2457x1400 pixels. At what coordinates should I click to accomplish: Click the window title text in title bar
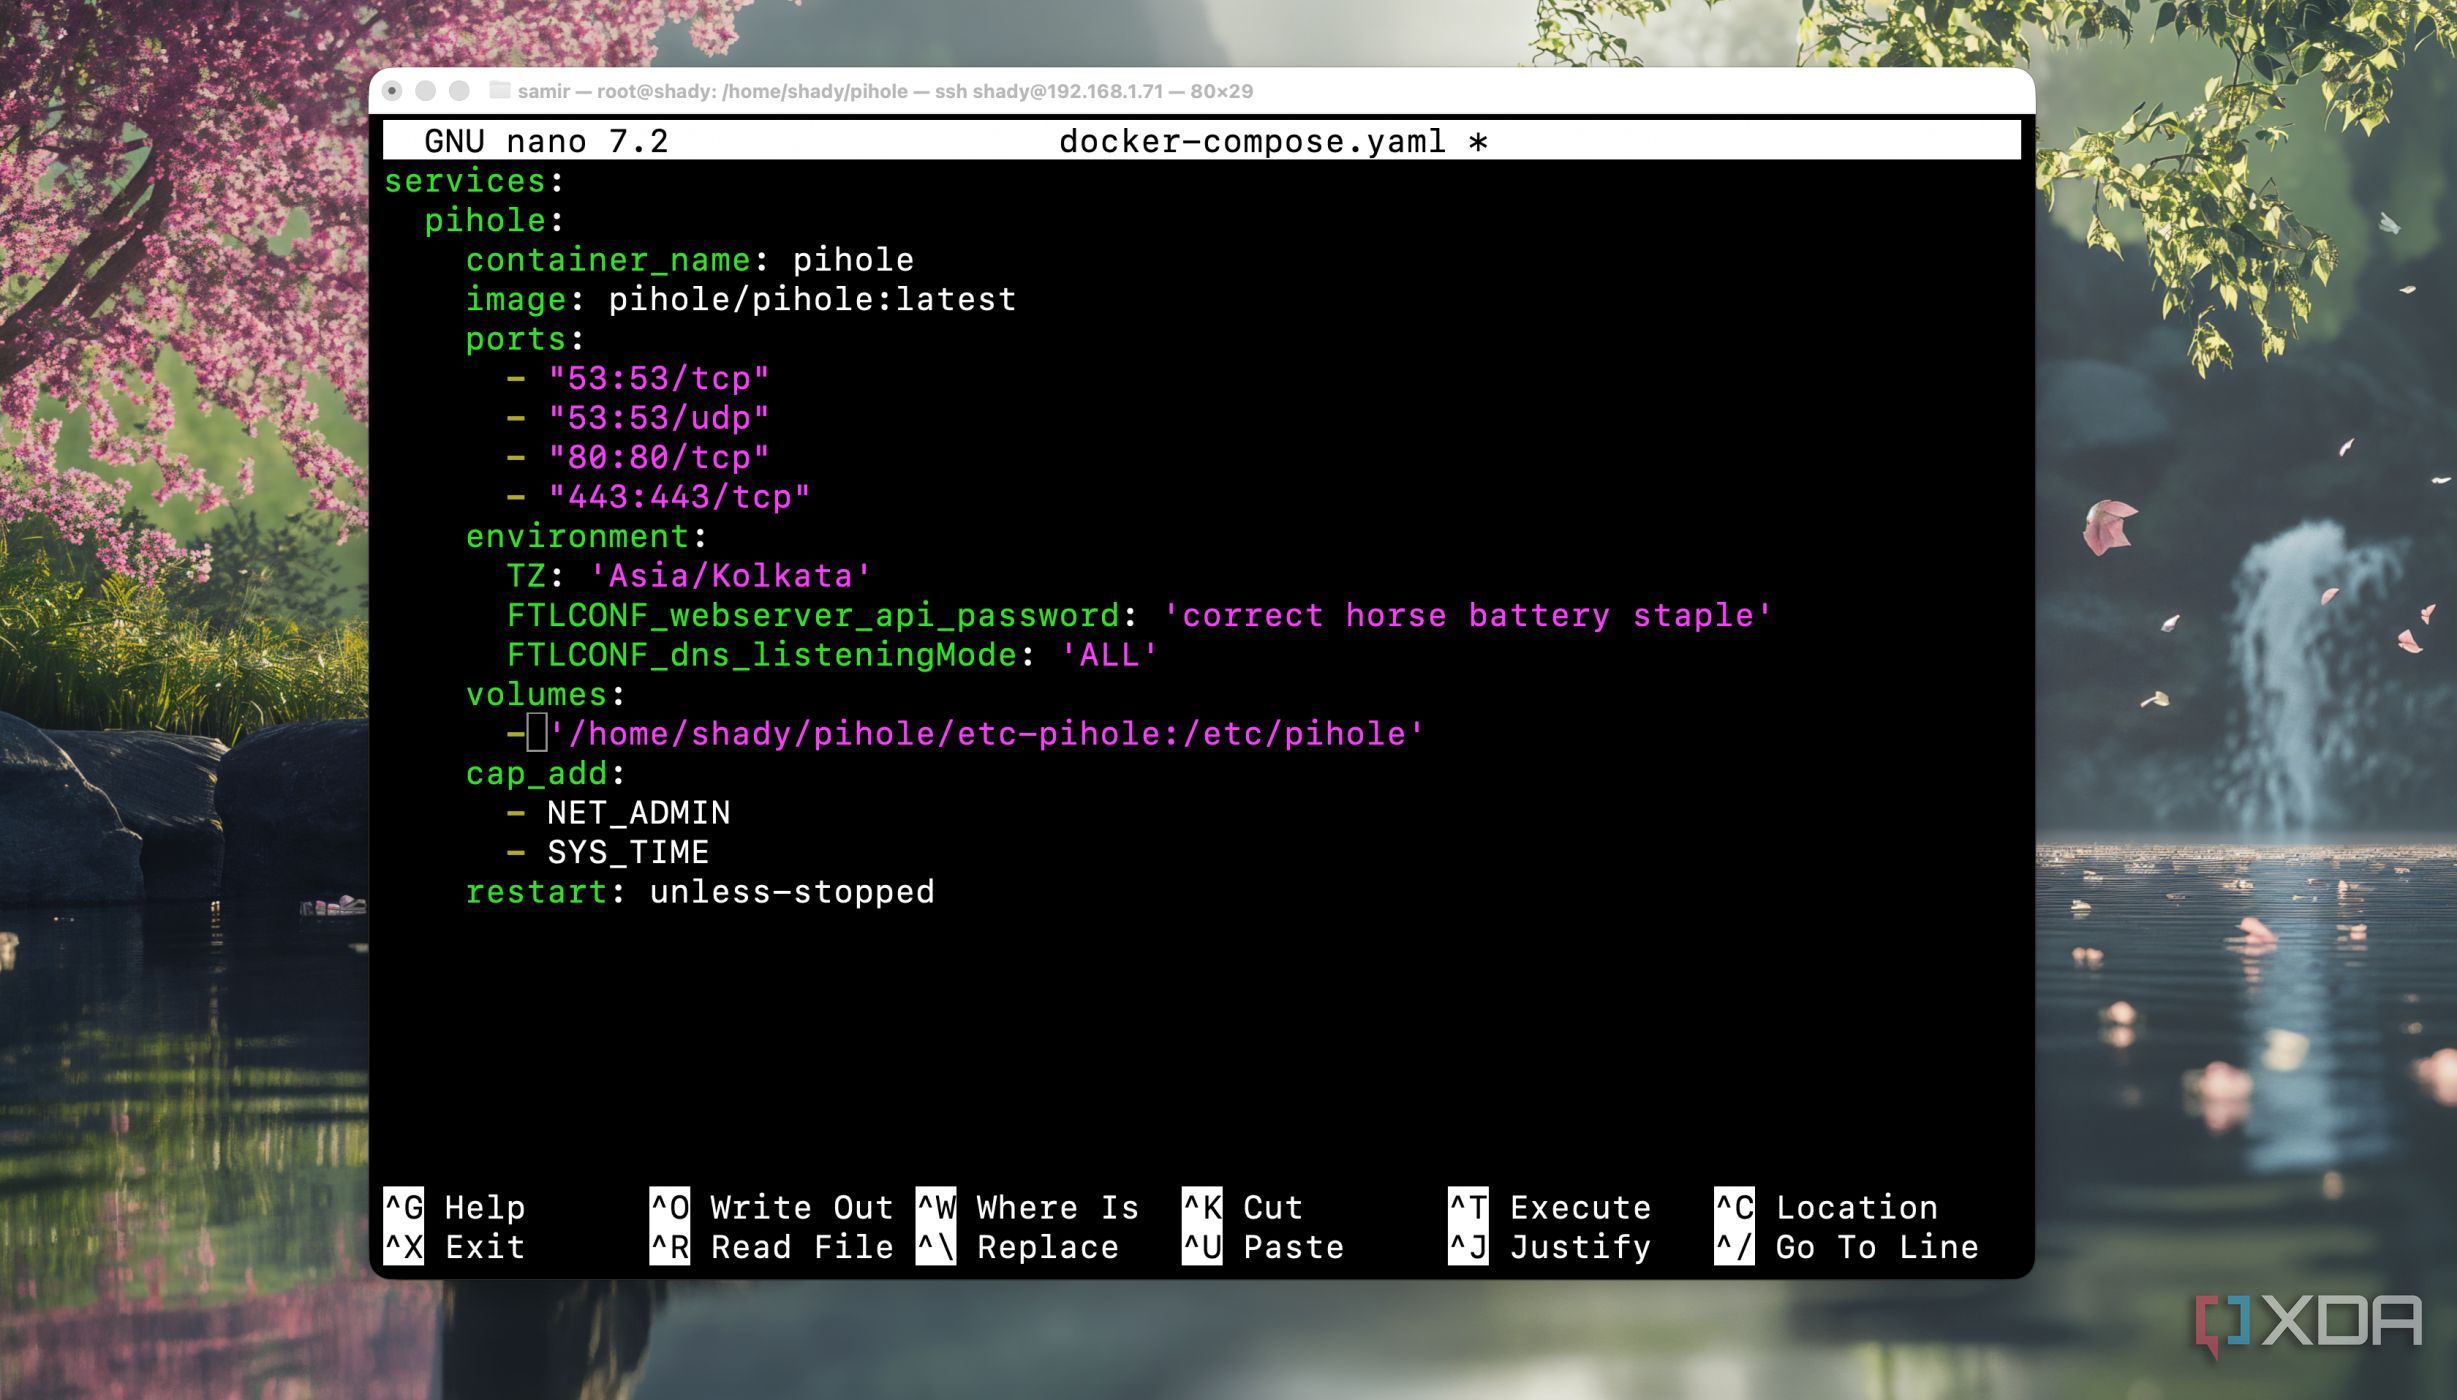coord(884,91)
